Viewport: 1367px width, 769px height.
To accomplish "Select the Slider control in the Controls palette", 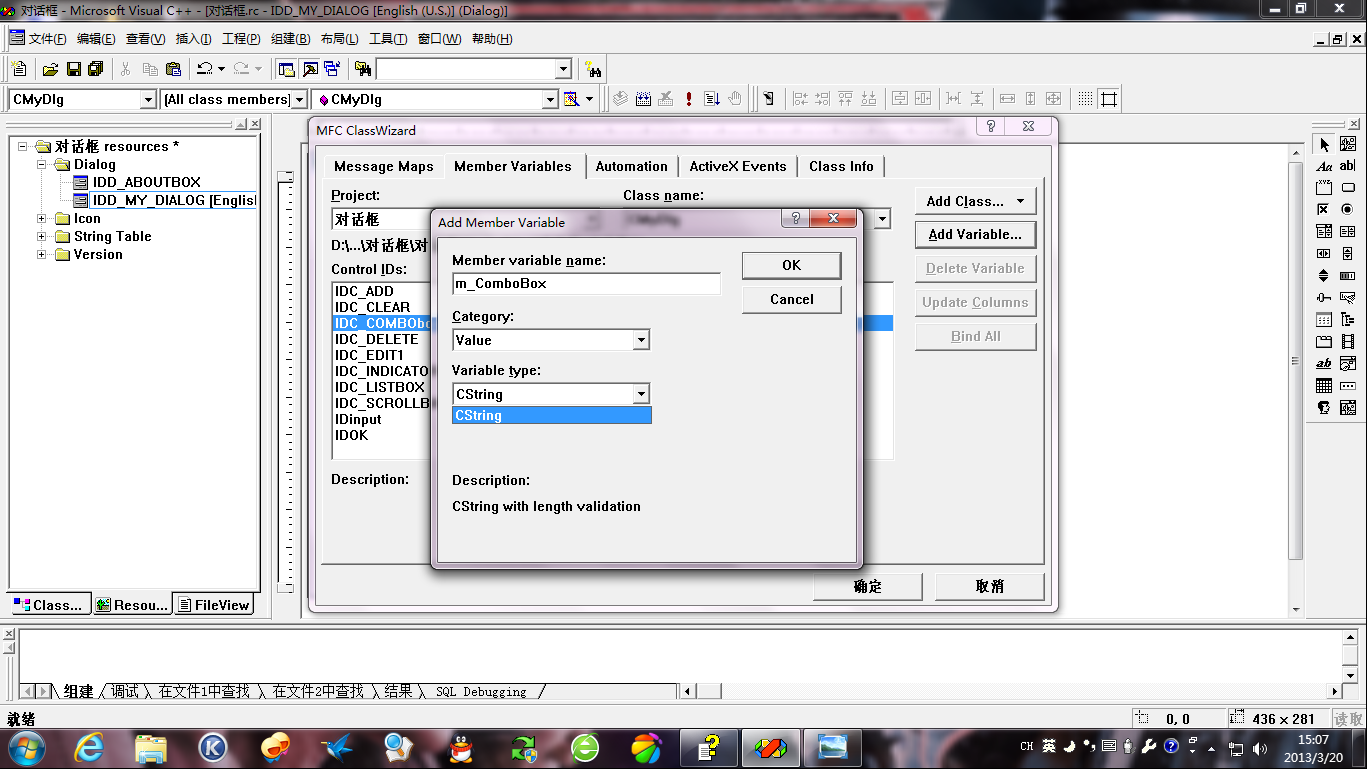I will [1324, 298].
